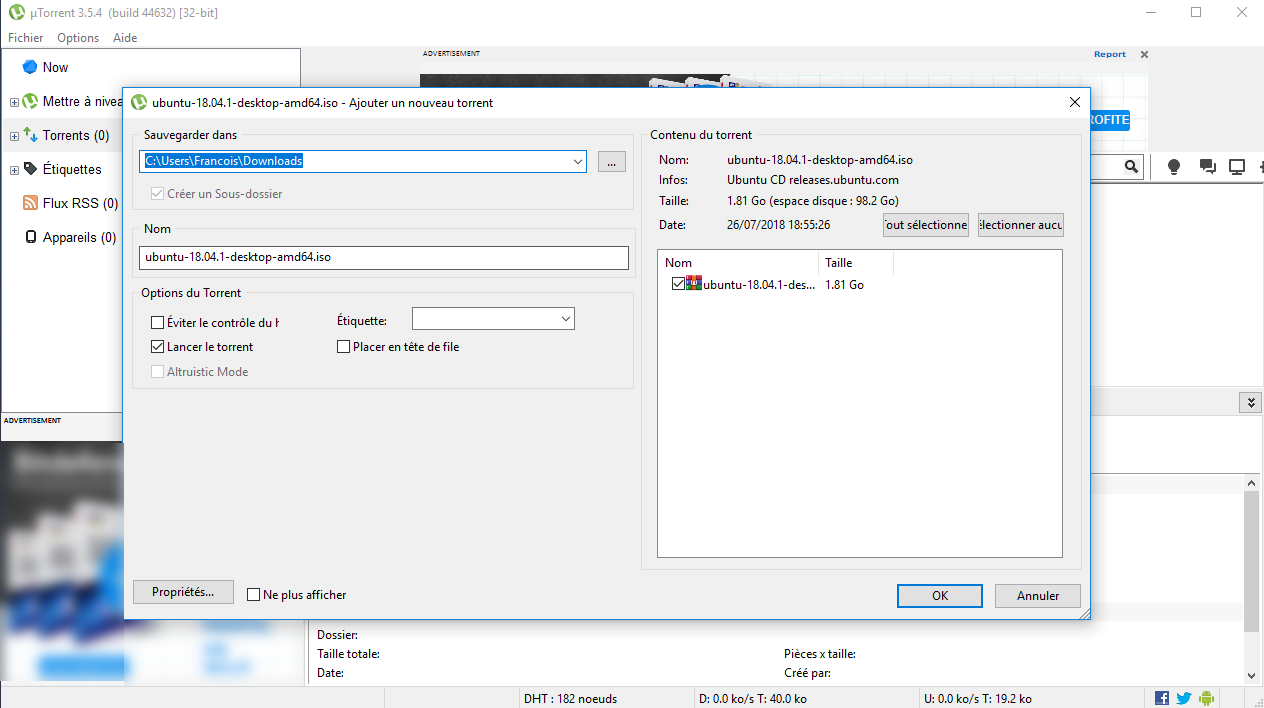The image size is (1264, 708).
Task: Click the search magnifier icon
Action: 1131,167
